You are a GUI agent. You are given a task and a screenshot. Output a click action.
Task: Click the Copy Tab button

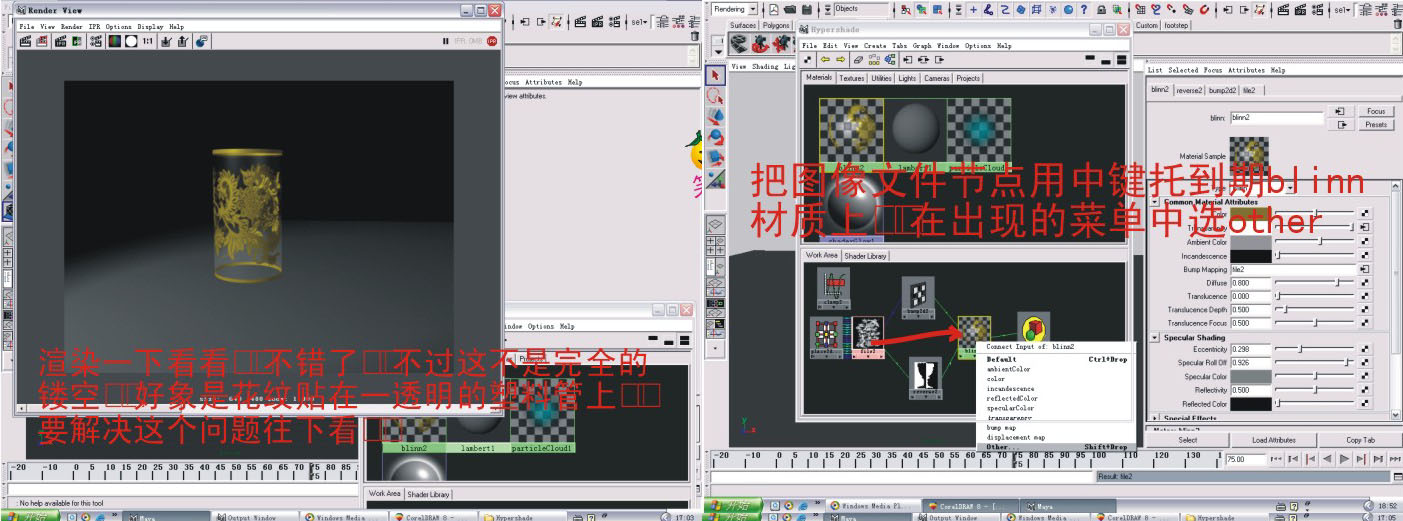click(x=1359, y=440)
